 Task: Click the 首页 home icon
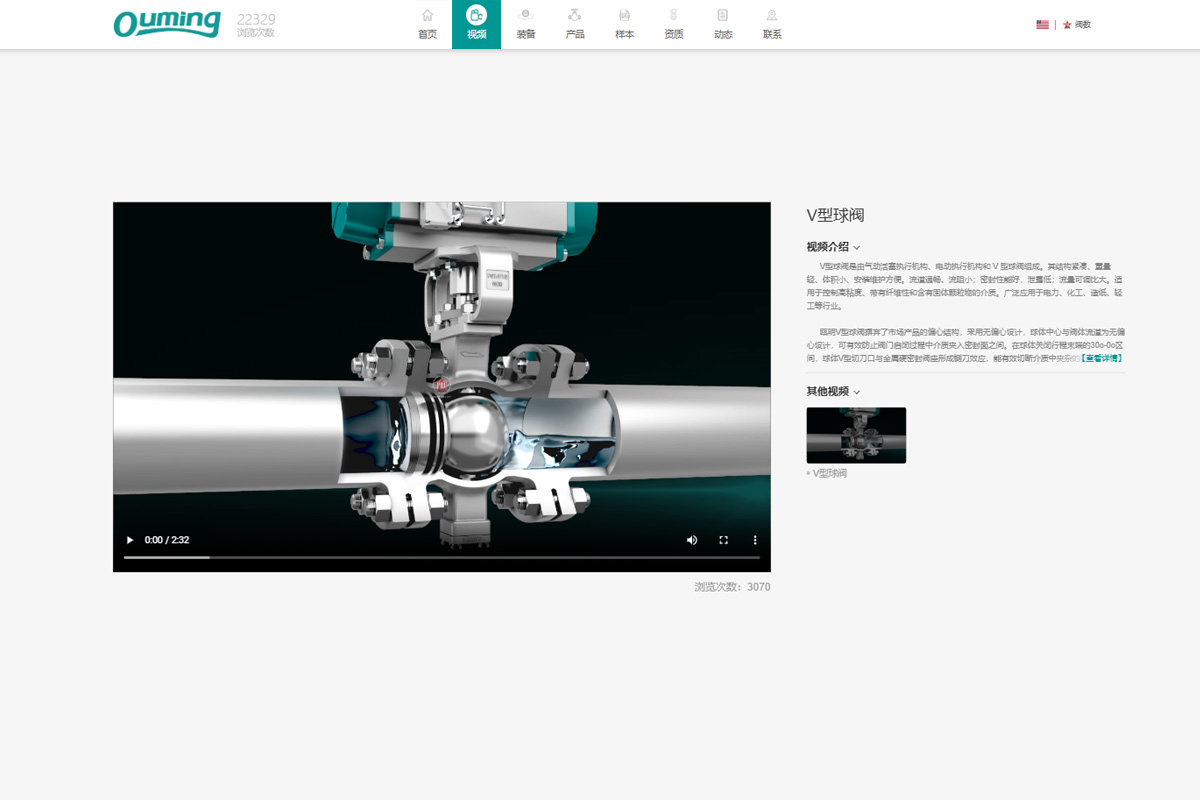pos(427,16)
